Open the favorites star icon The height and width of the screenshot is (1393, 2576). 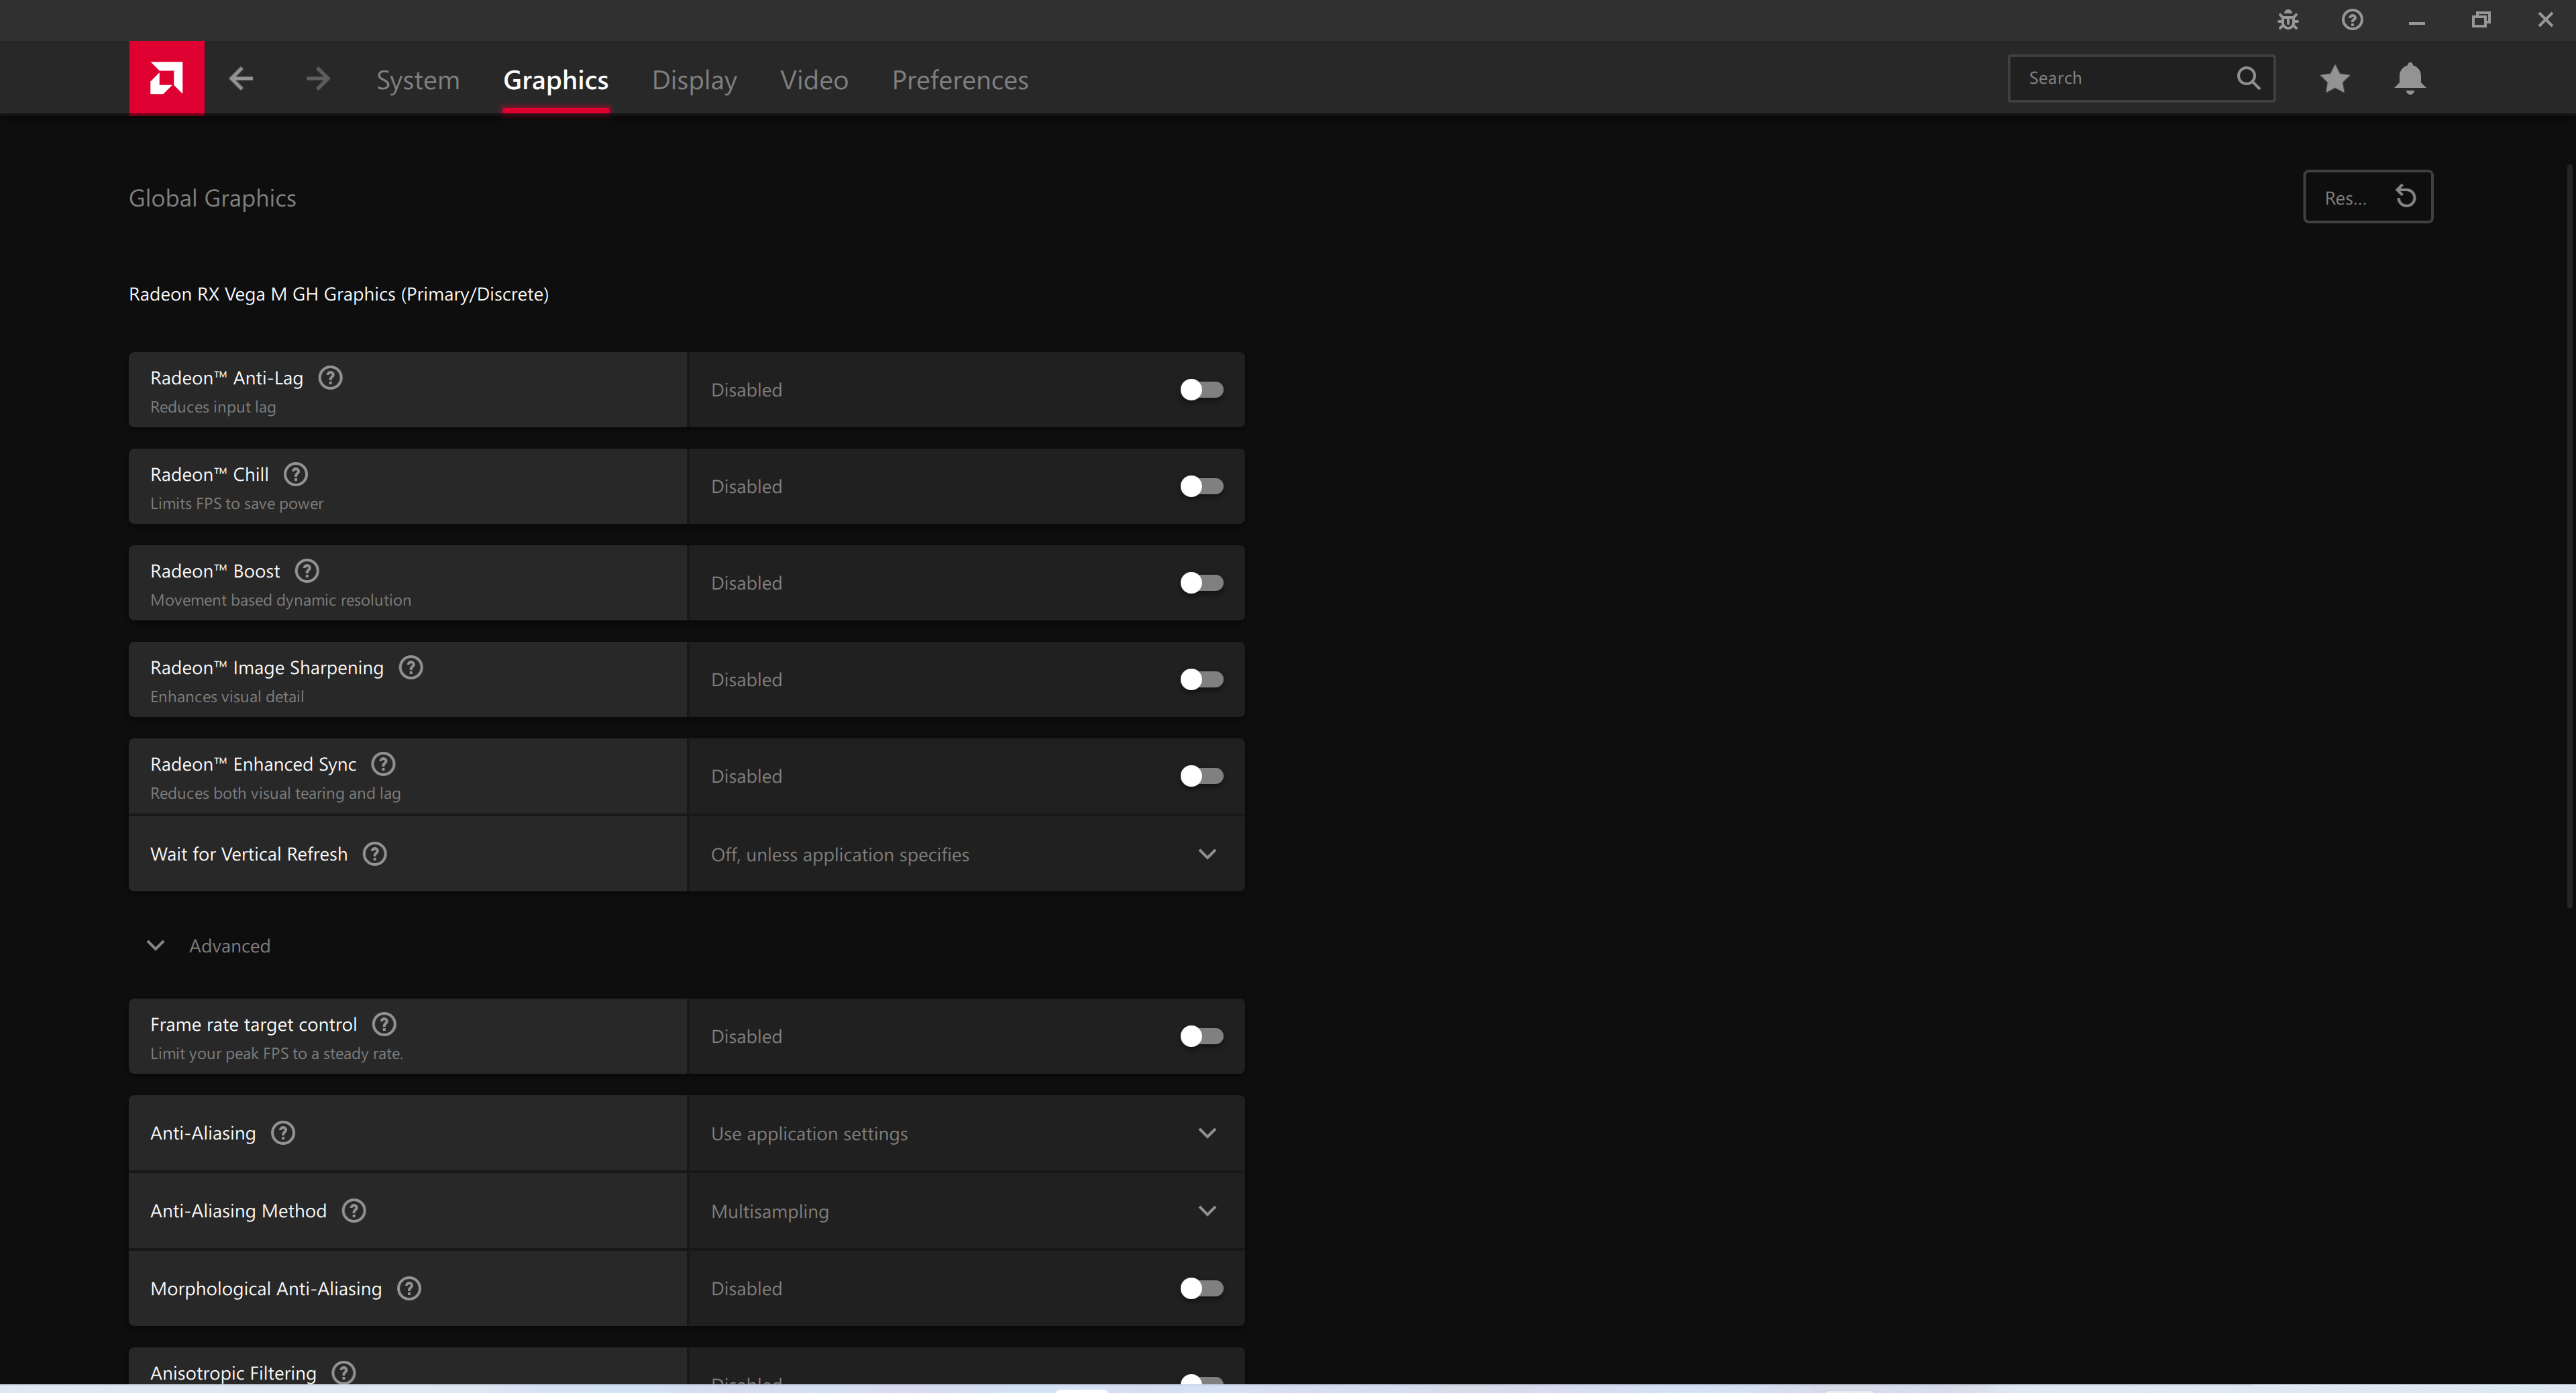[x=2334, y=78]
